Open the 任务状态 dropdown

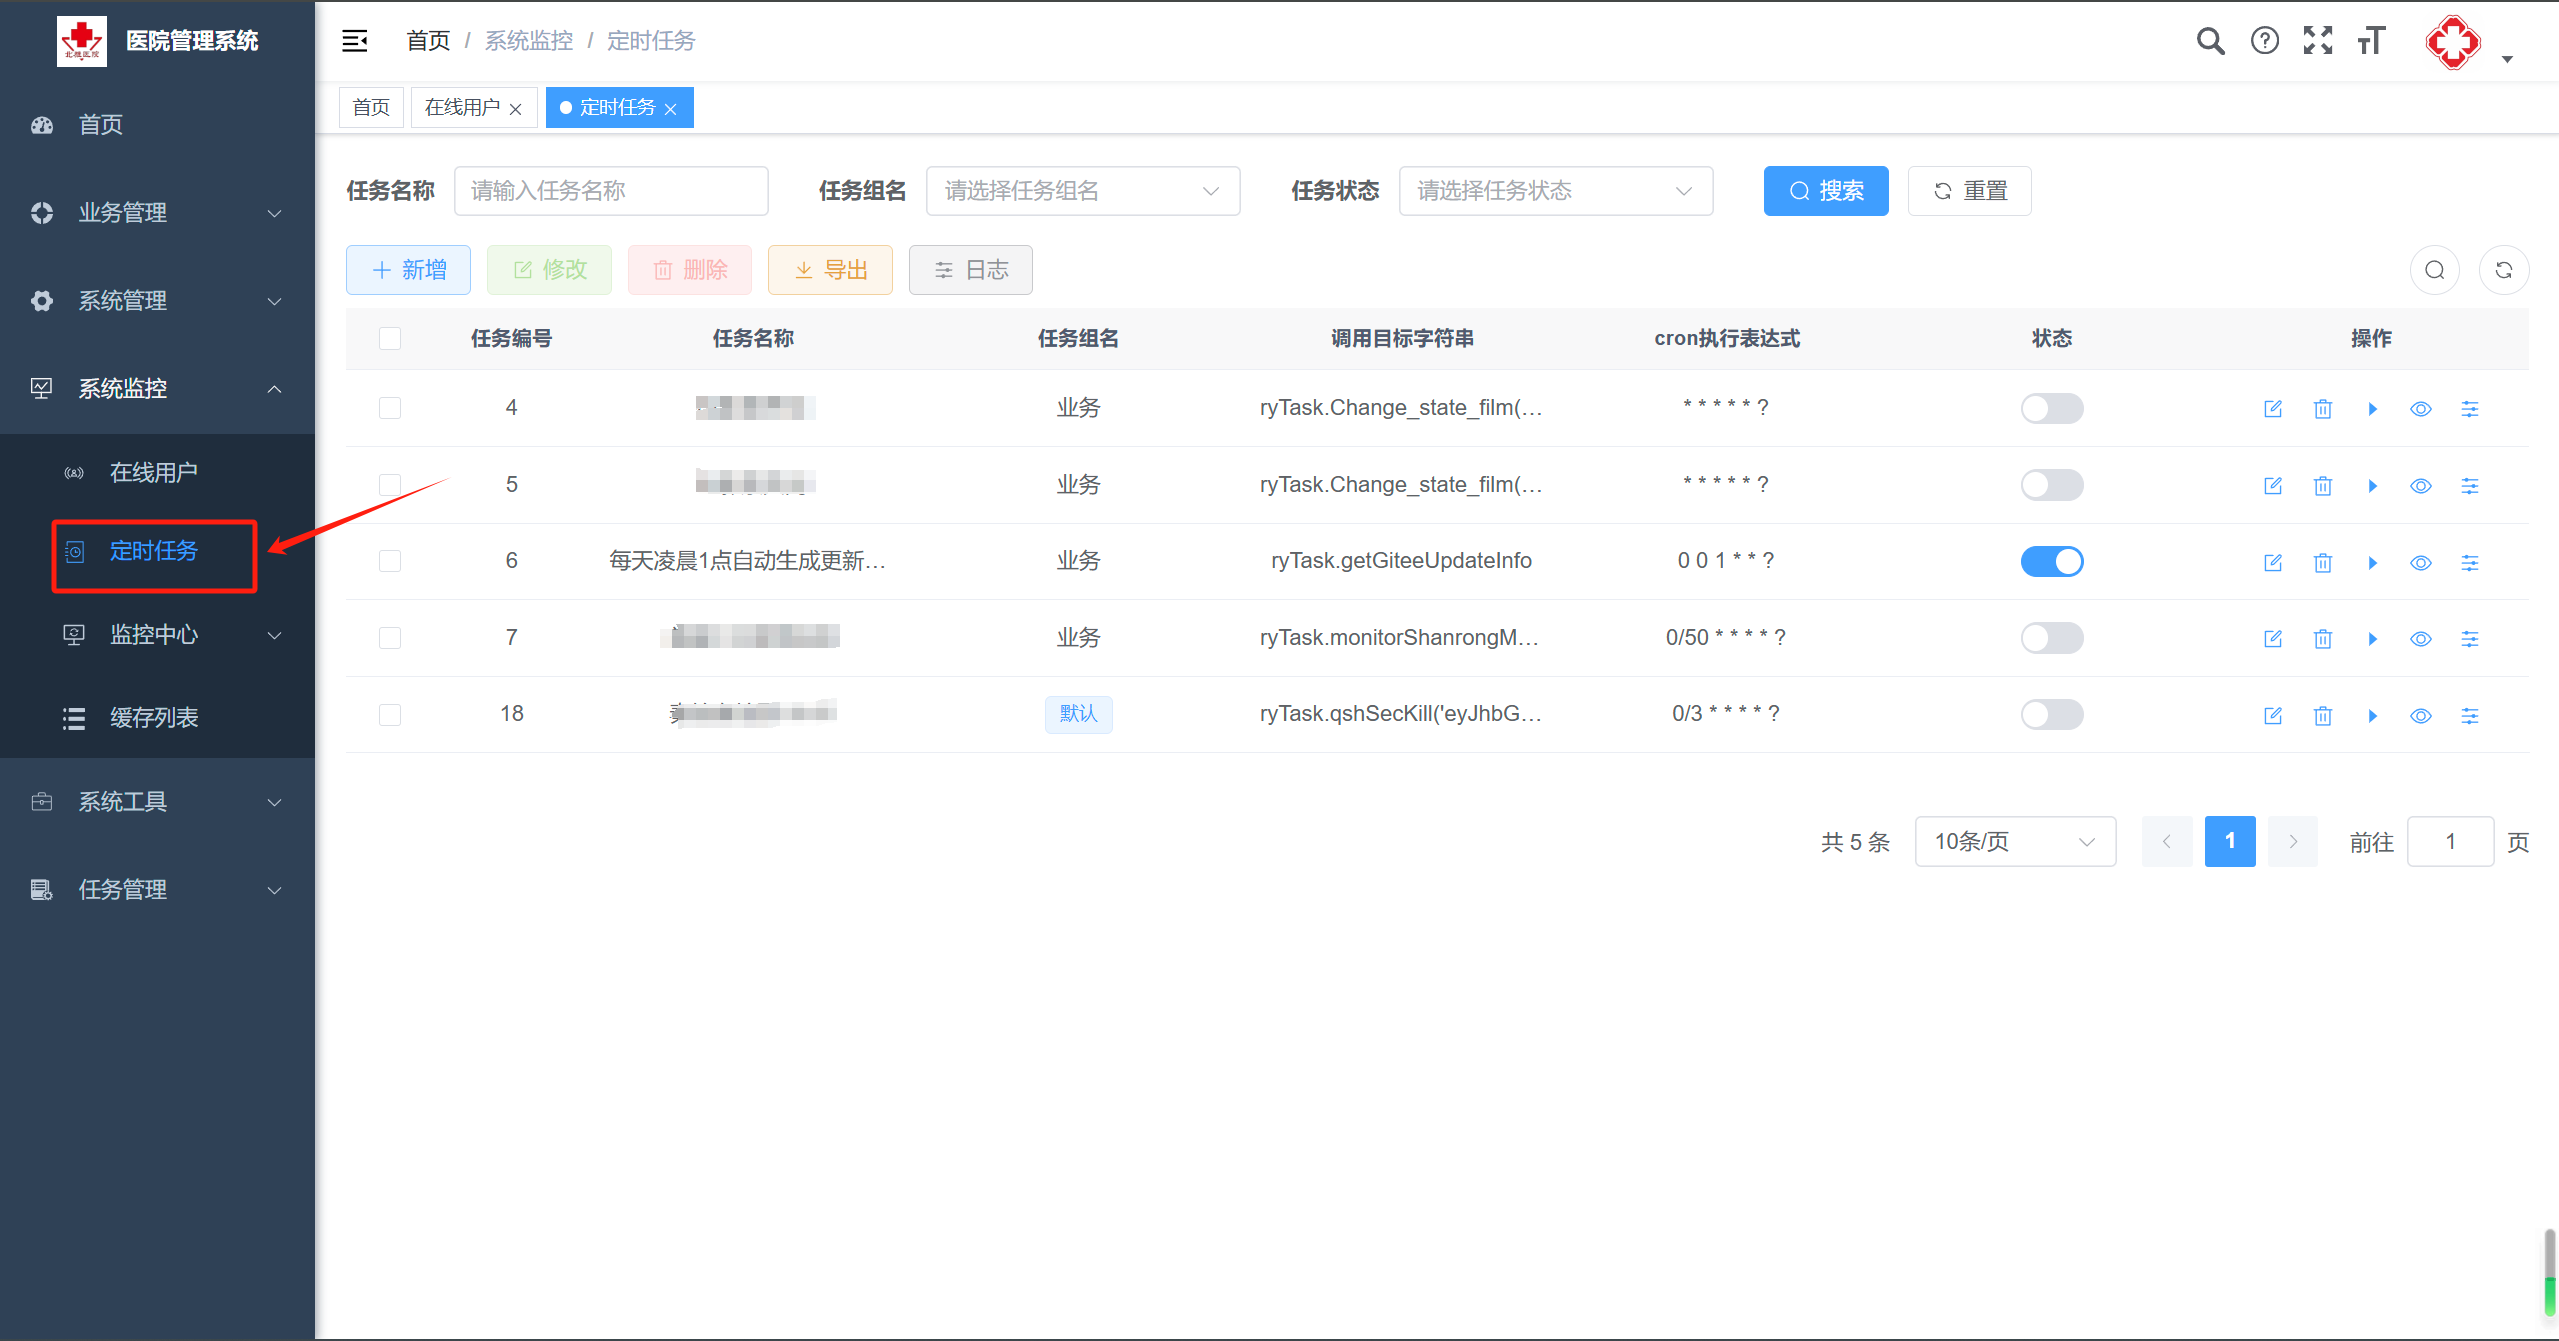(1555, 191)
